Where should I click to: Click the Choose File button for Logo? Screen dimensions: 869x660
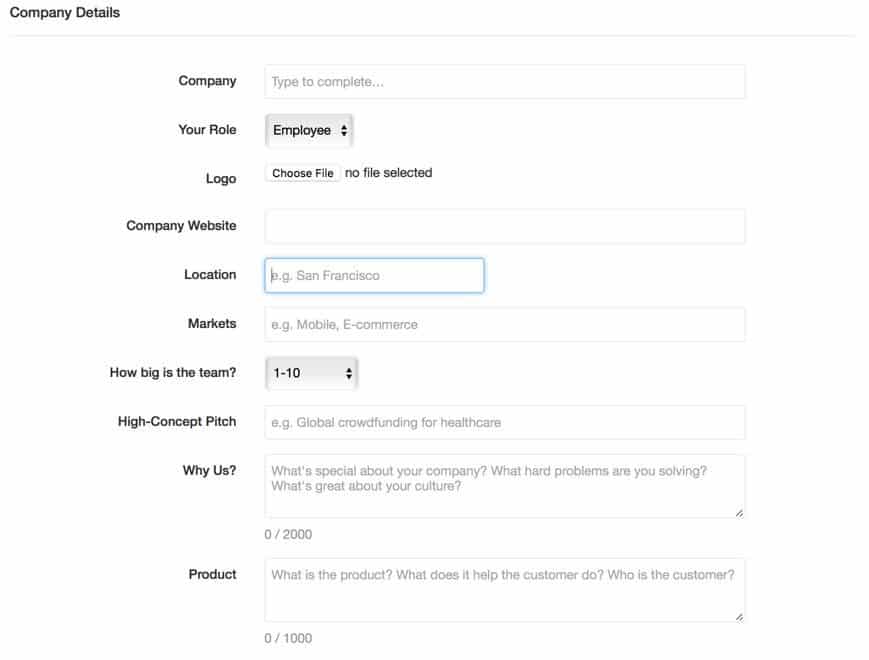pos(303,173)
